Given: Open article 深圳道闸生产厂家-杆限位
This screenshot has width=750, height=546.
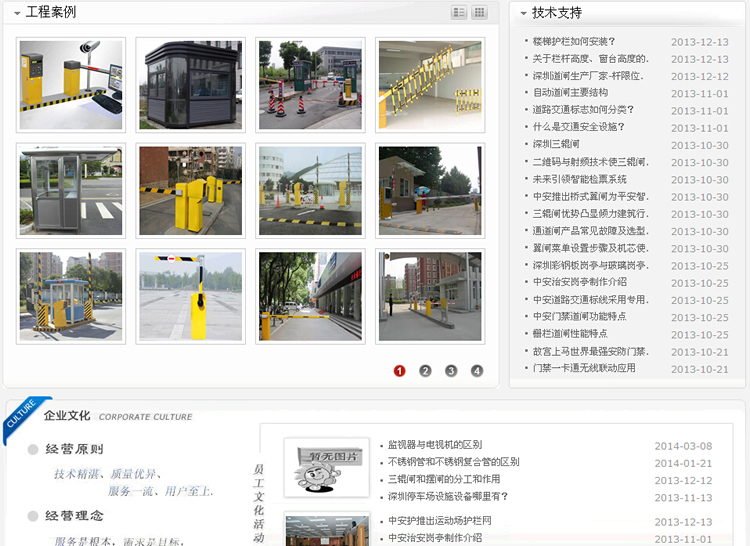Looking at the screenshot, I should point(588,76).
